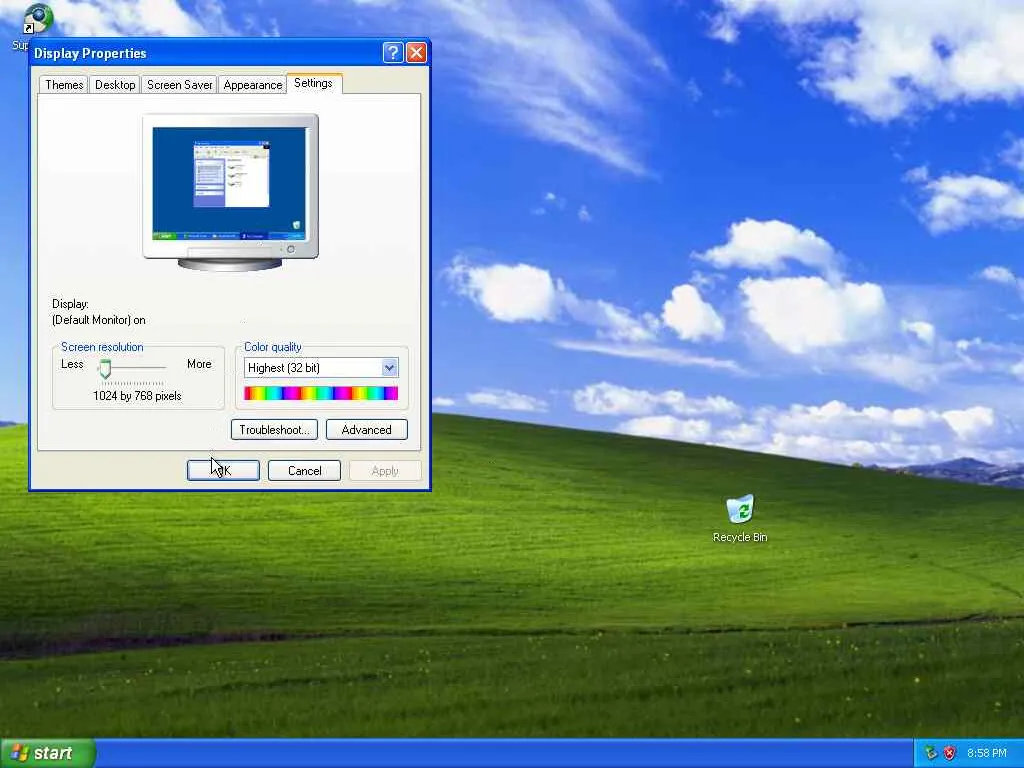The image size is (1024, 768).
Task: Open the Screen Saver tab
Action: [180, 85]
